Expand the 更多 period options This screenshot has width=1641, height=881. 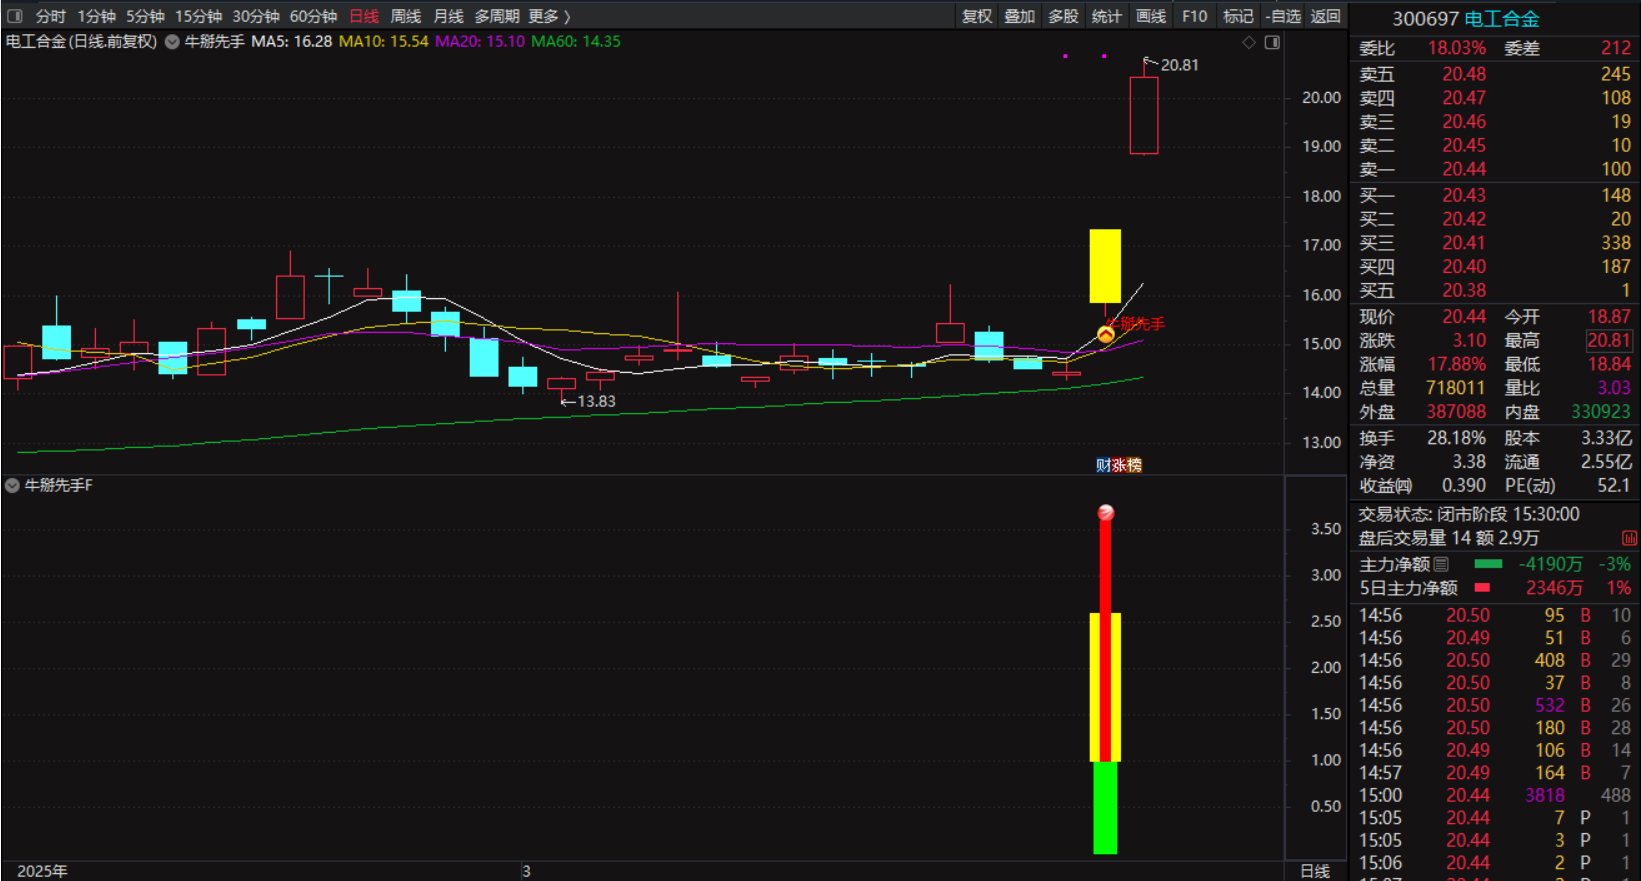[549, 16]
